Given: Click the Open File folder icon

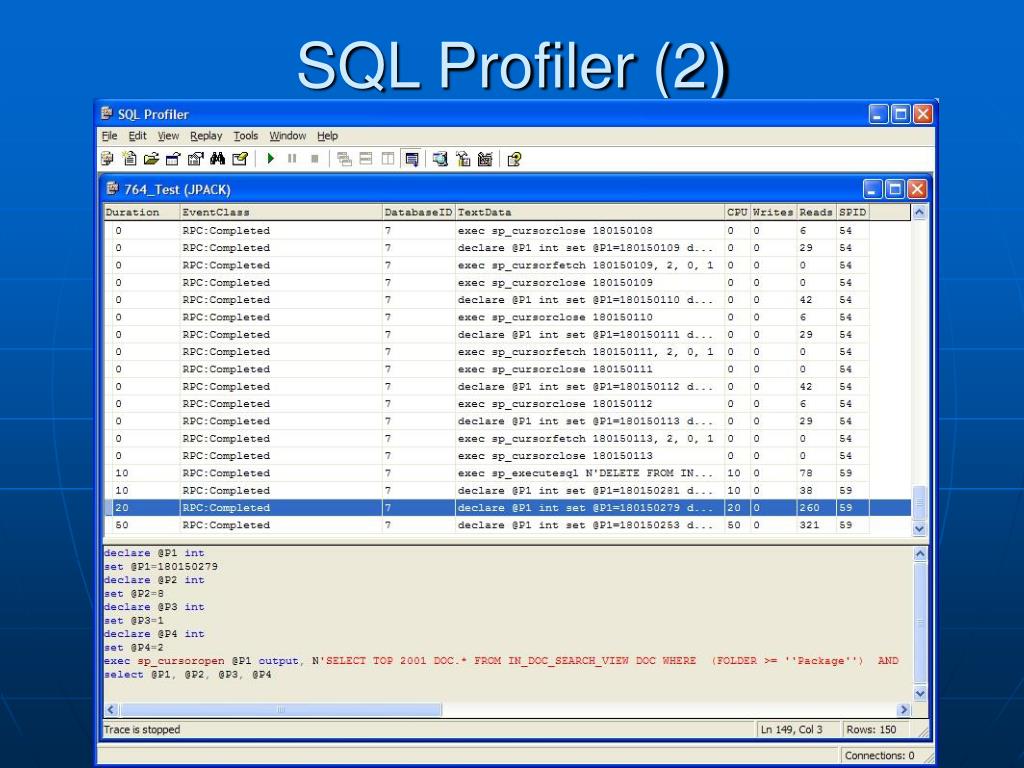Looking at the screenshot, I should click(152, 159).
